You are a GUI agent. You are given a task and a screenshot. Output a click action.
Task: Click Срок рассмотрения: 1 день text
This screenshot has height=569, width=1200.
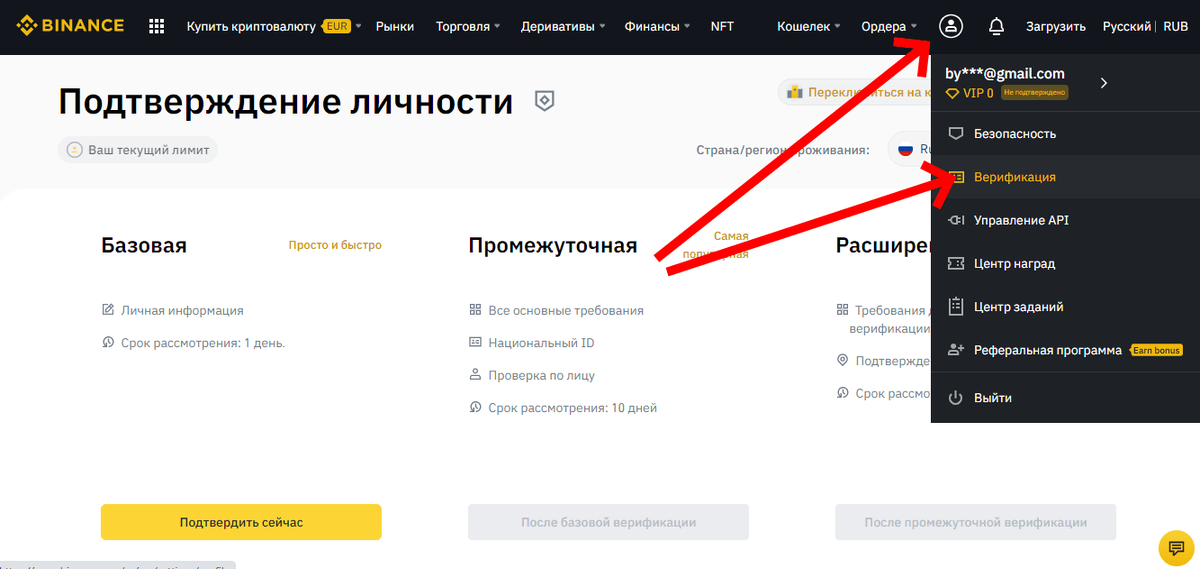[203, 343]
